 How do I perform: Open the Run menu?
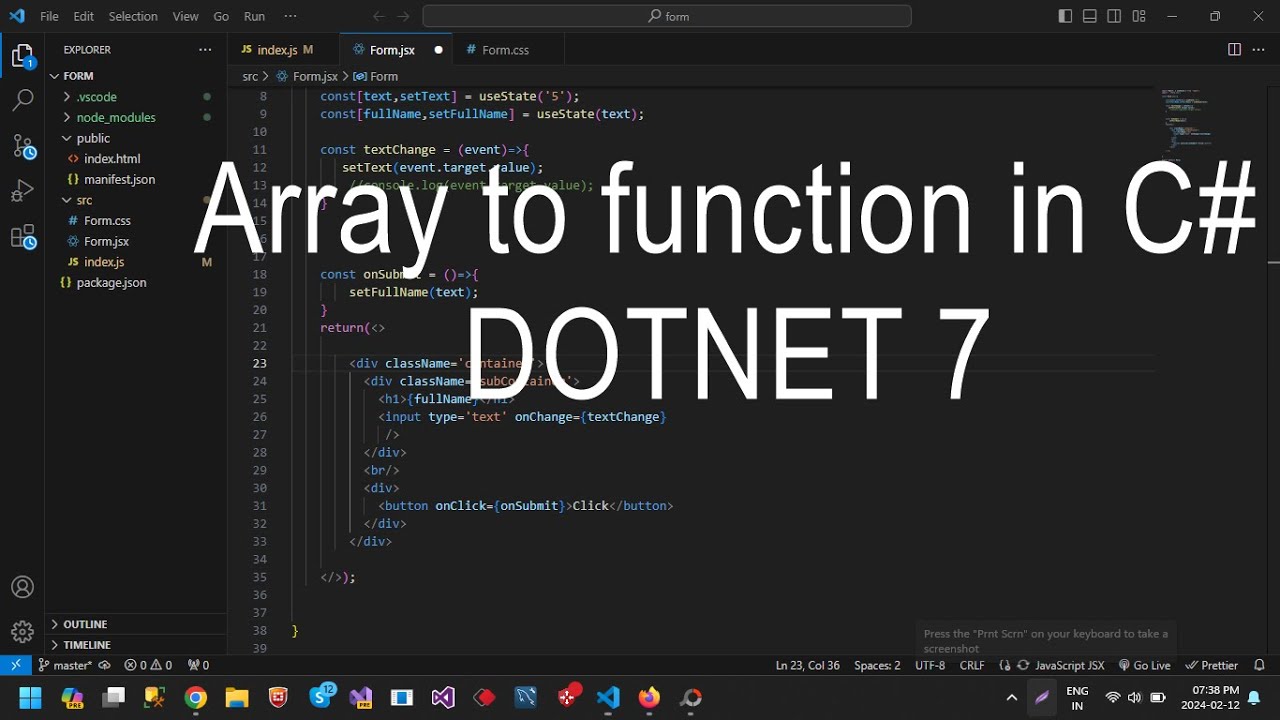coord(254,16)
